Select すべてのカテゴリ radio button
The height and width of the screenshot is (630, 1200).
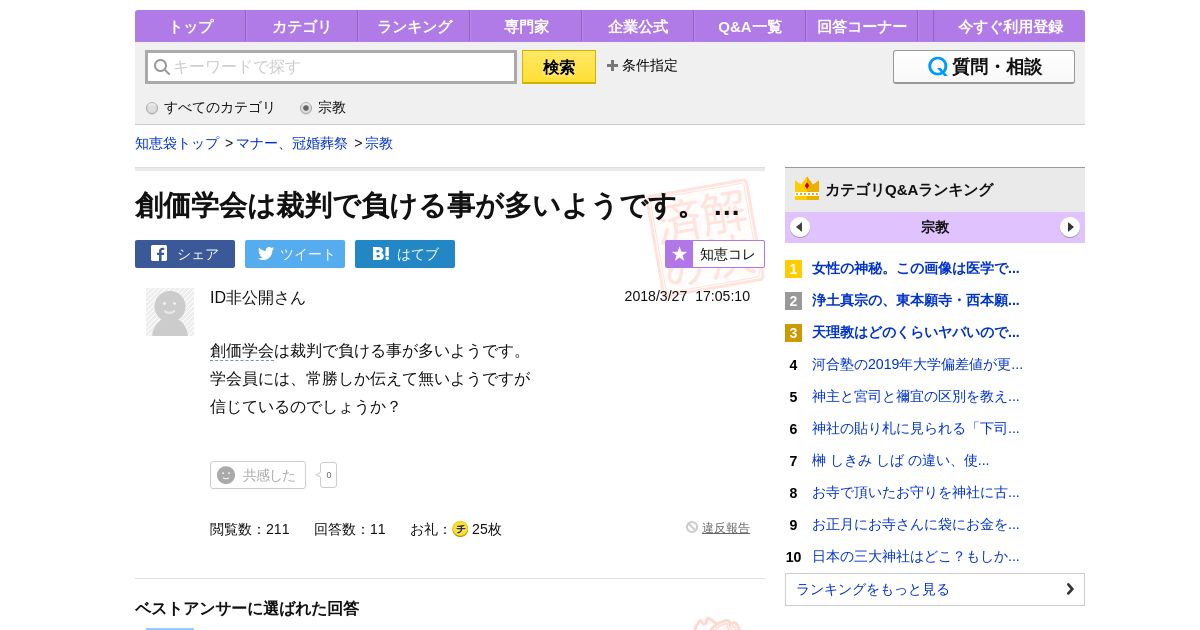point(152,108)
